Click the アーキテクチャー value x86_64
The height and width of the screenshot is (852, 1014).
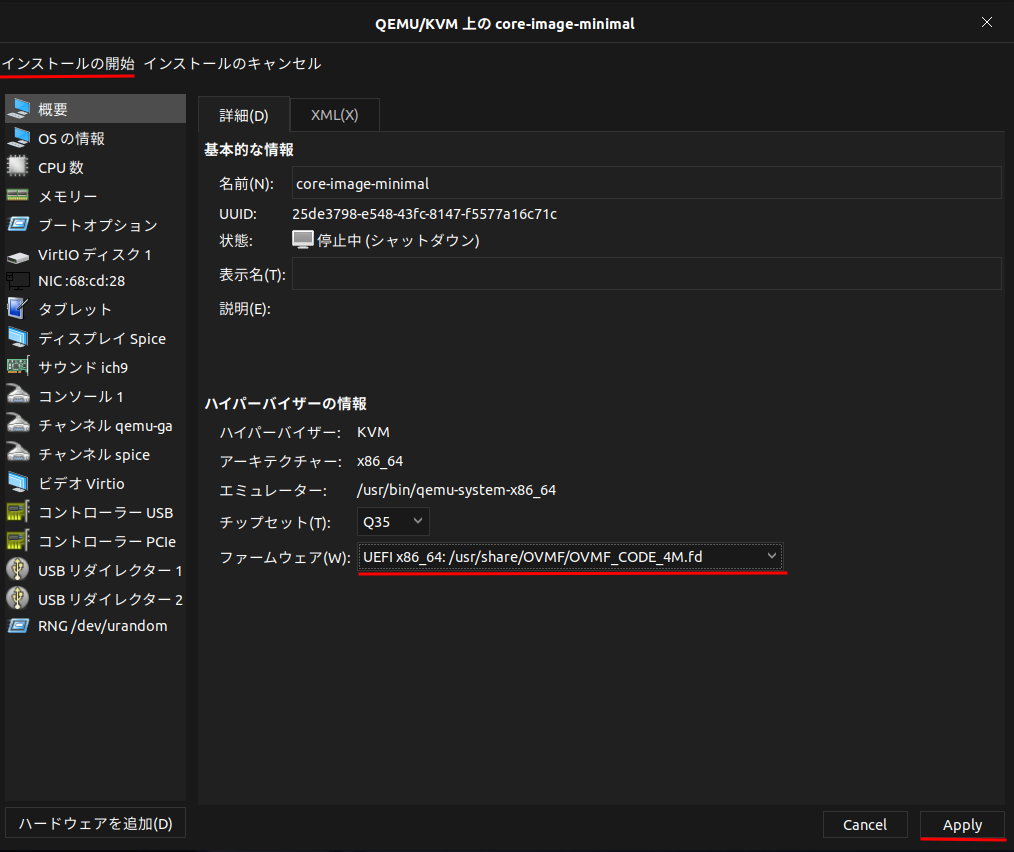pyautogui.click(x=380, y=461)
